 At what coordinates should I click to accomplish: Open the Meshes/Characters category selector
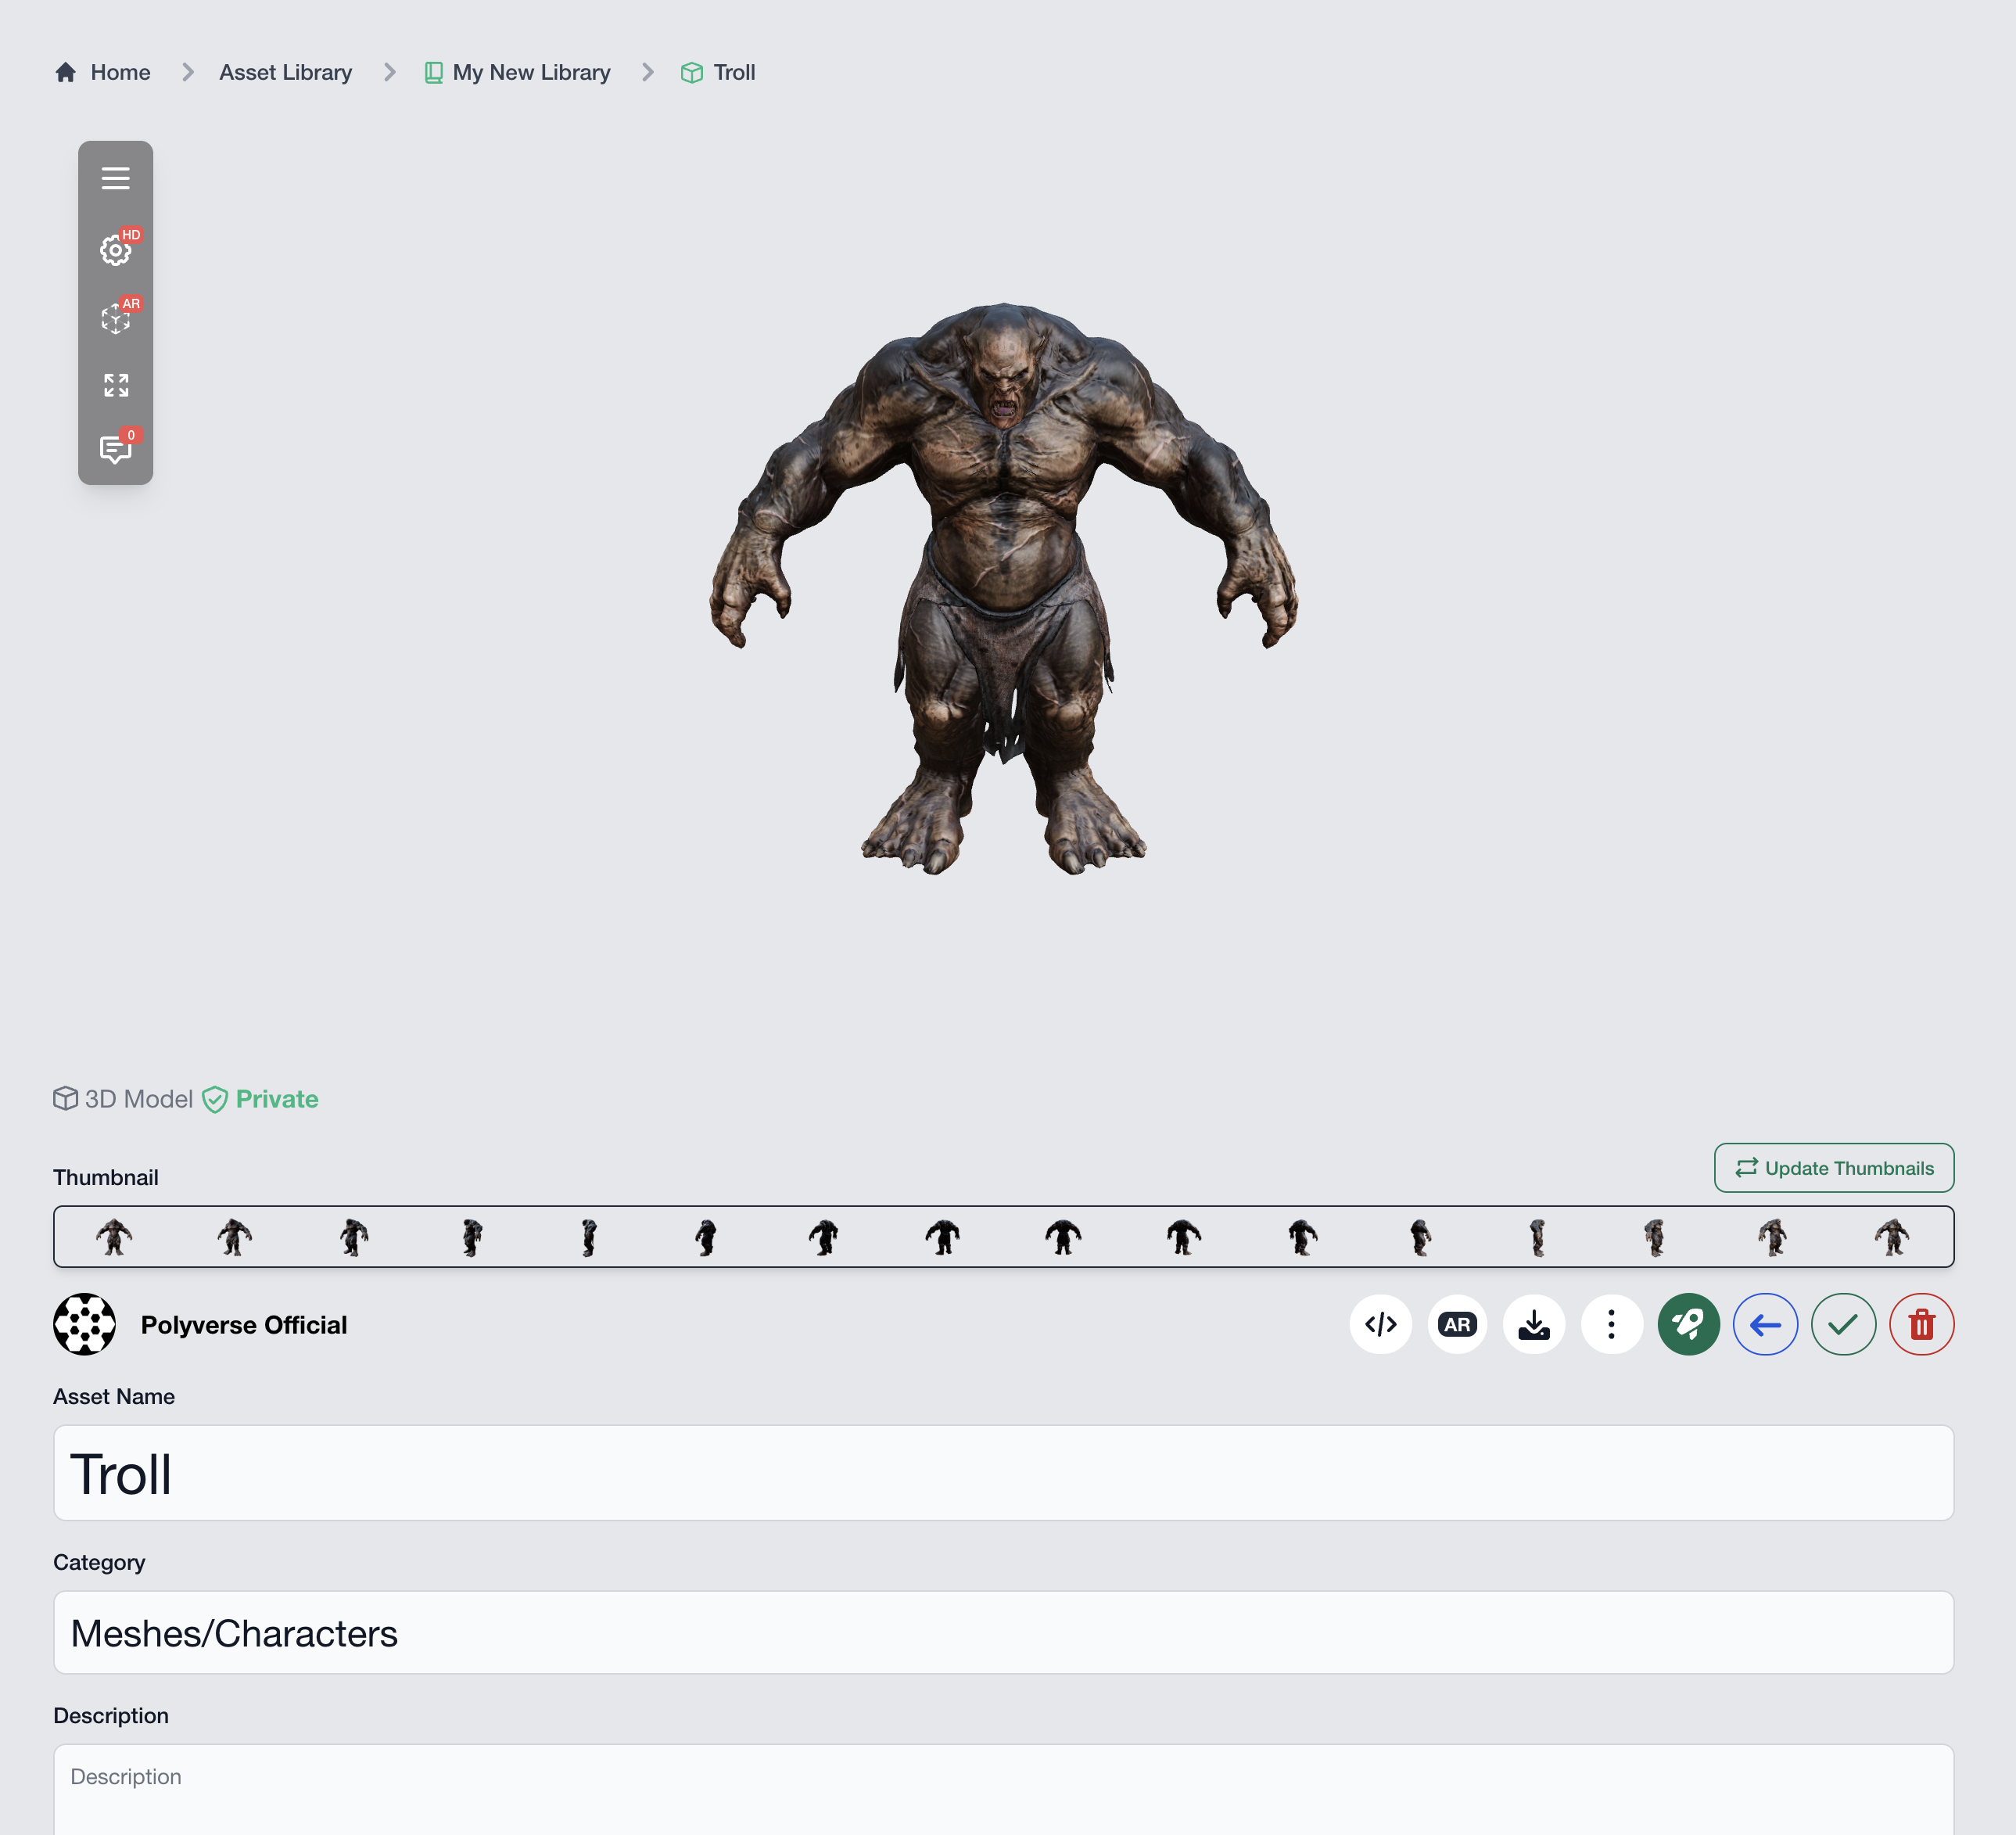pos(1004,1632)
